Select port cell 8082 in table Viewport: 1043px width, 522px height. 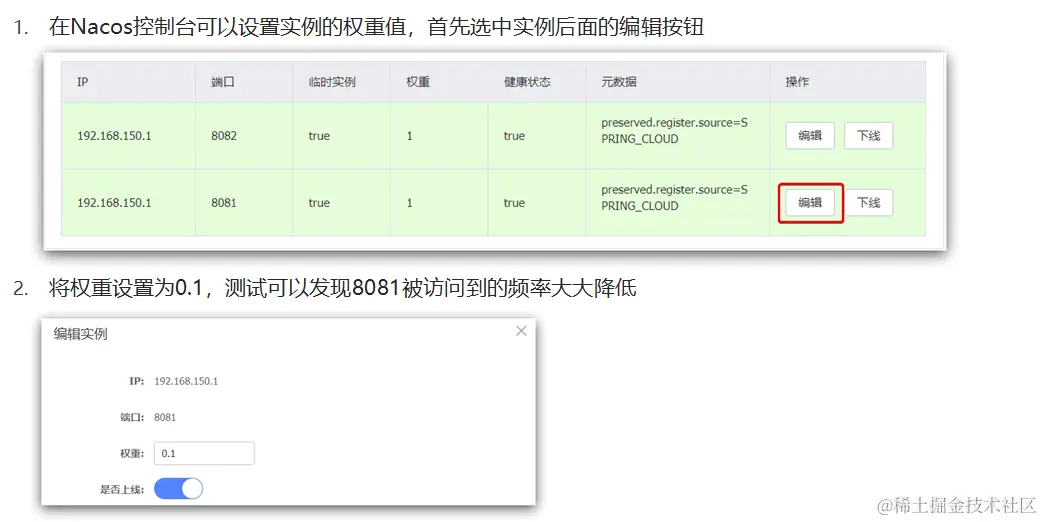[x=224, y=136]
